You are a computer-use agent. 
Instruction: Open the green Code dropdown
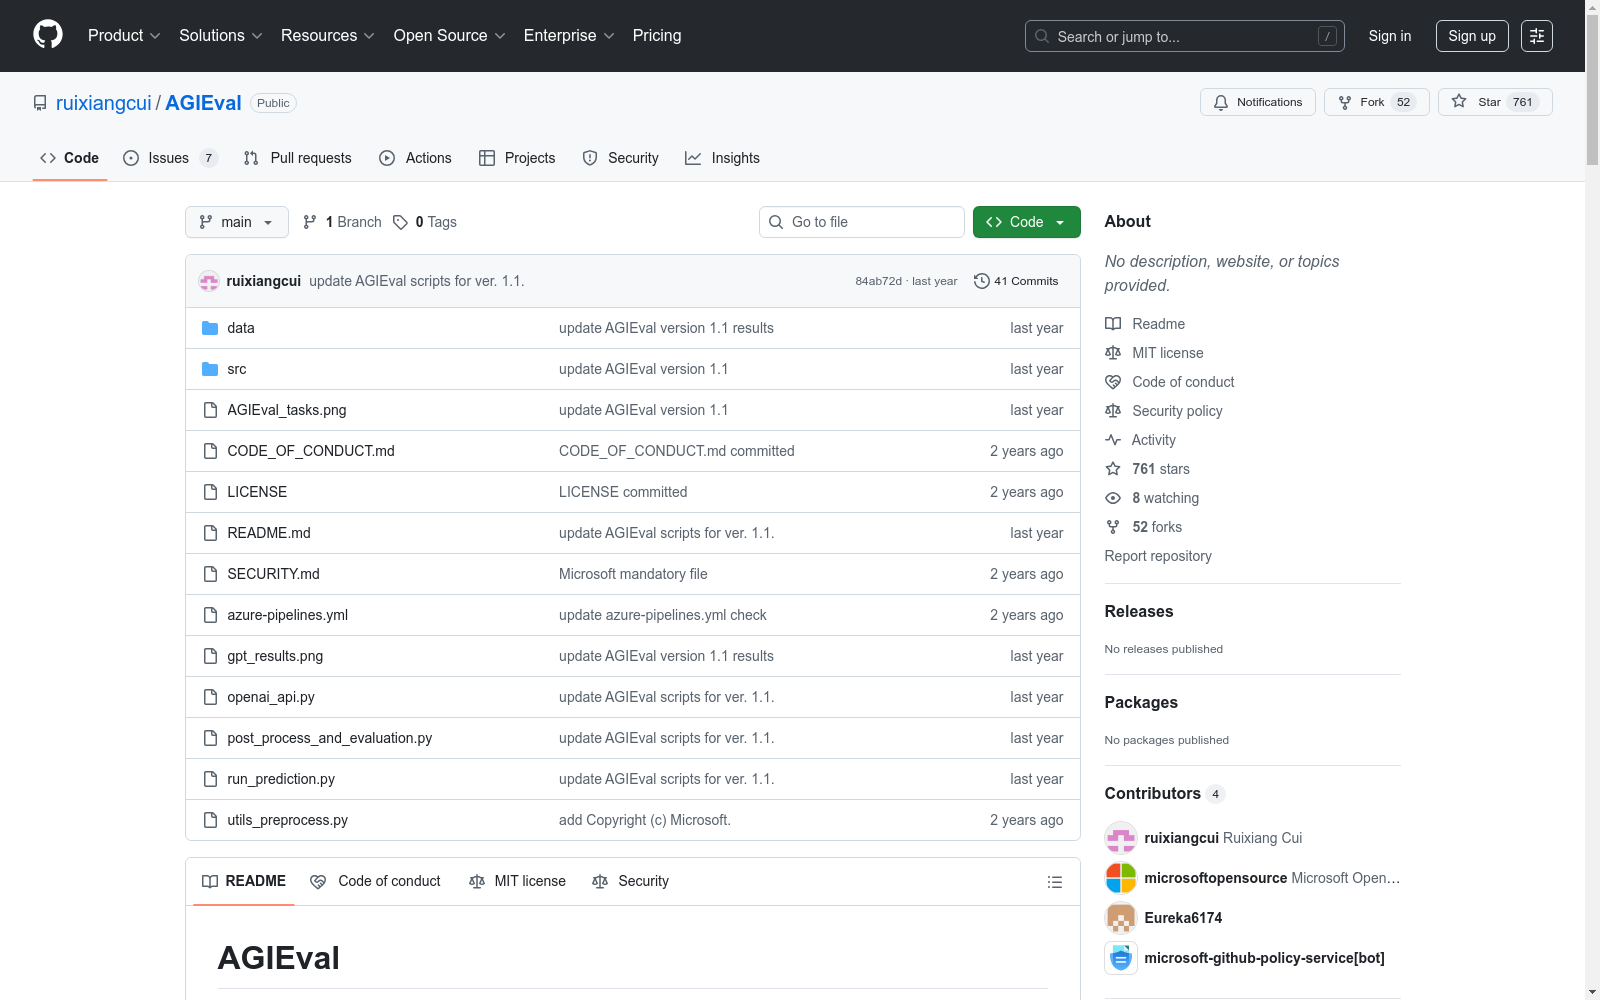click(x=1026, y=222)
